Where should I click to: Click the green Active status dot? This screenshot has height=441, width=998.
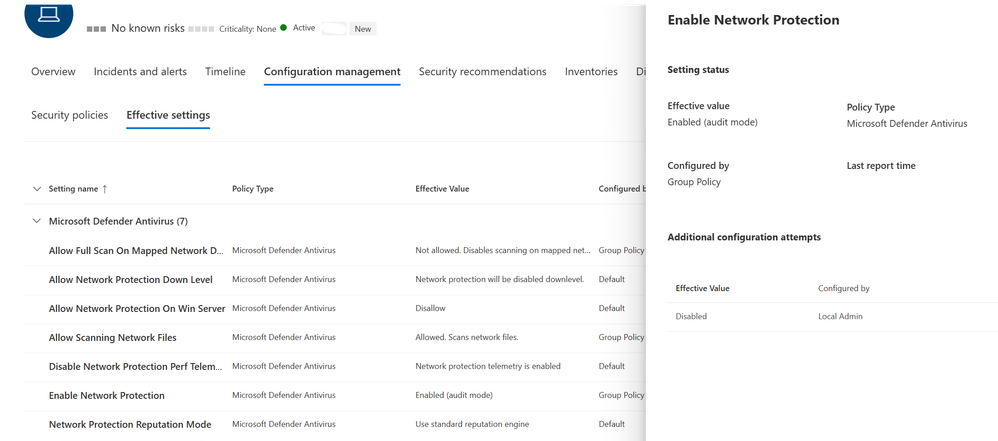284,28
